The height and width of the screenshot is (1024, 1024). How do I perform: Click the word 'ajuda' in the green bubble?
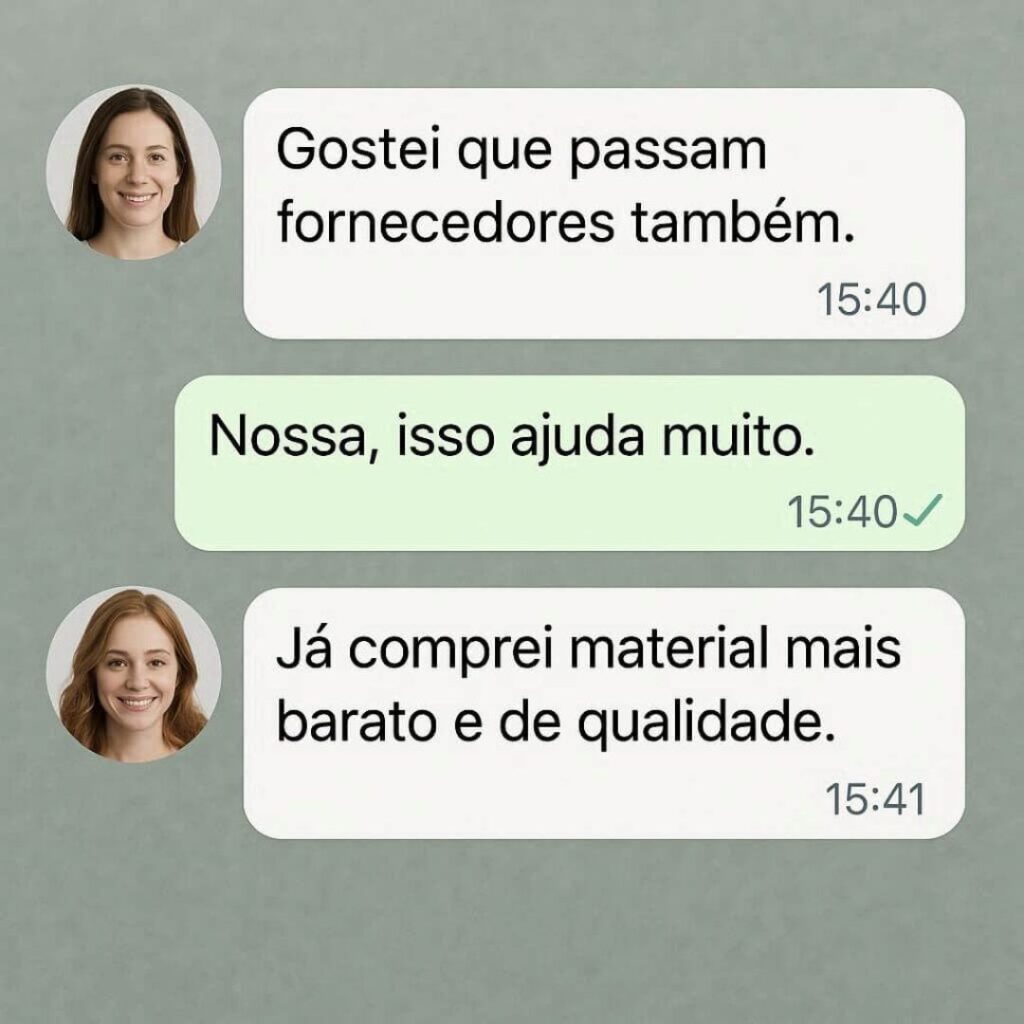(577, 438)
